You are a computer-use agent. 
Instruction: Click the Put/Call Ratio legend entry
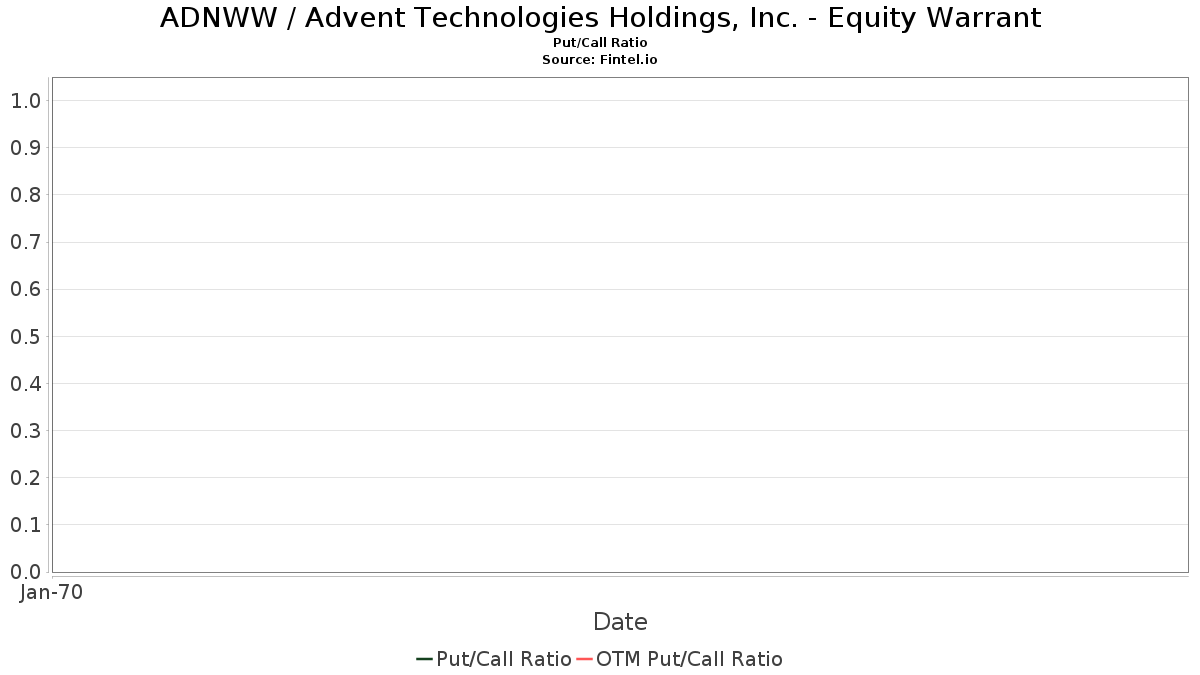(494, 659)
